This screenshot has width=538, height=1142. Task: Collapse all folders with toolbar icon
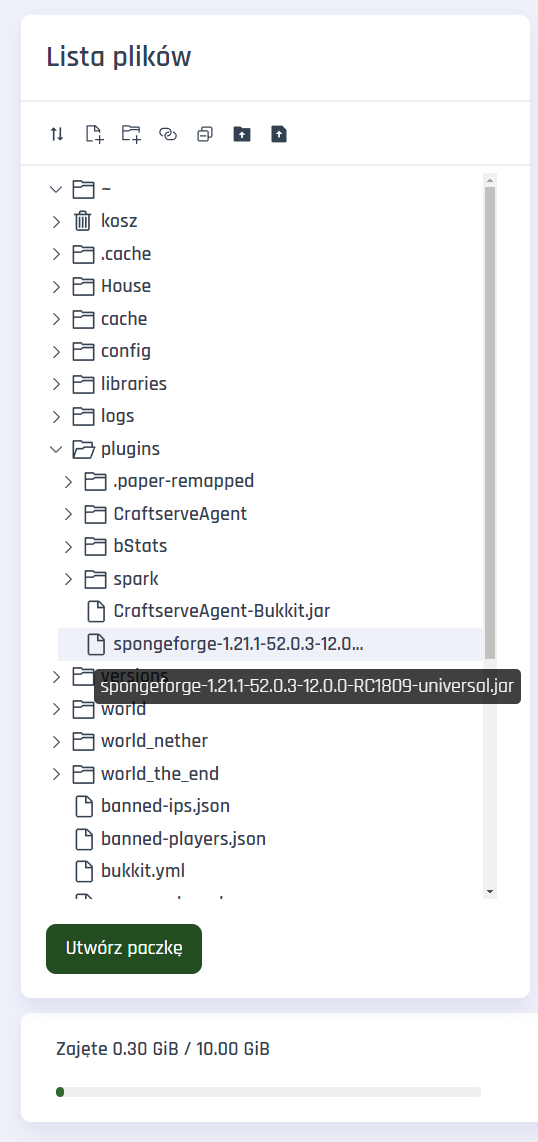(x=205, y=134)
